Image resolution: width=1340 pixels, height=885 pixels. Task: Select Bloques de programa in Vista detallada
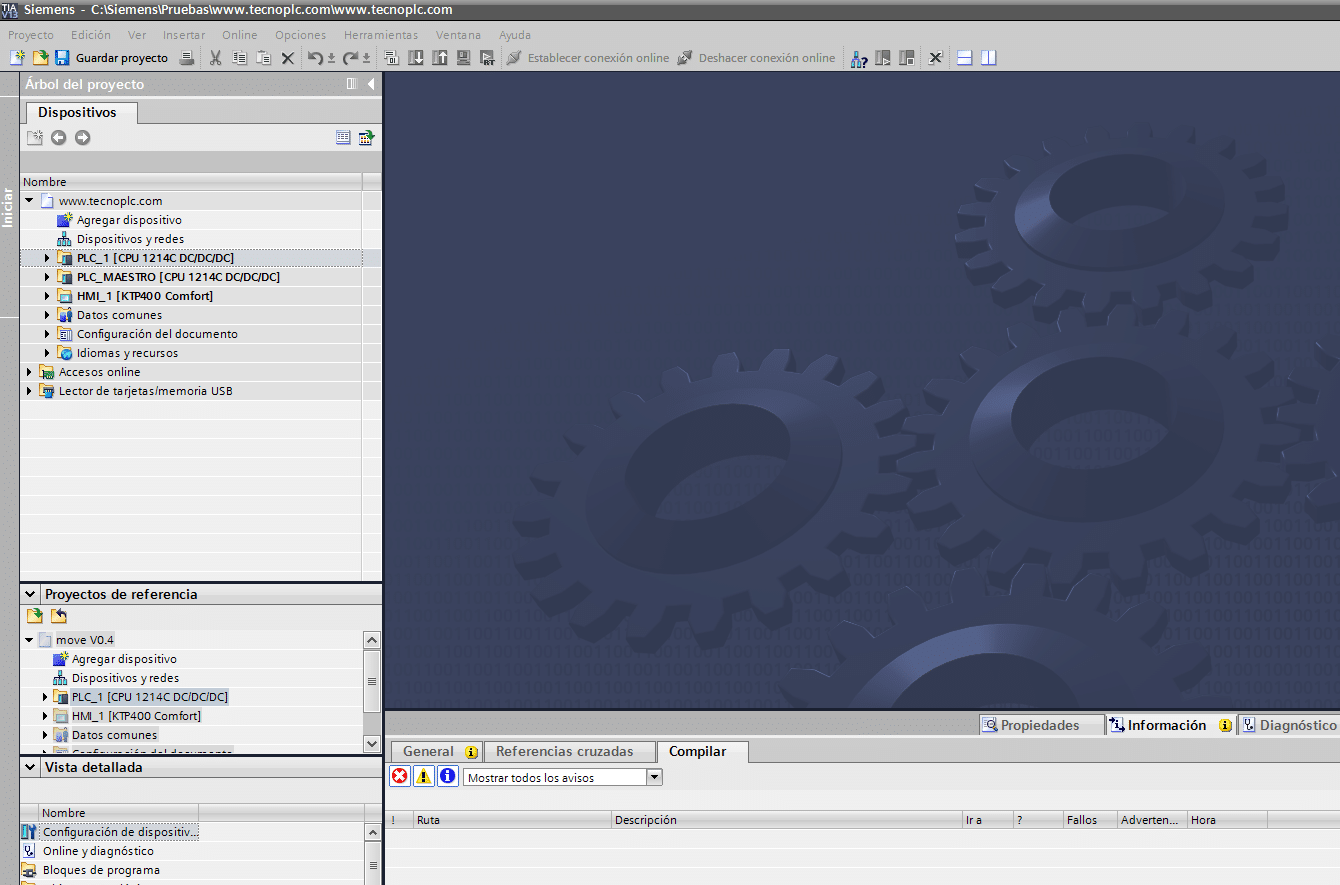pos(101,870)
